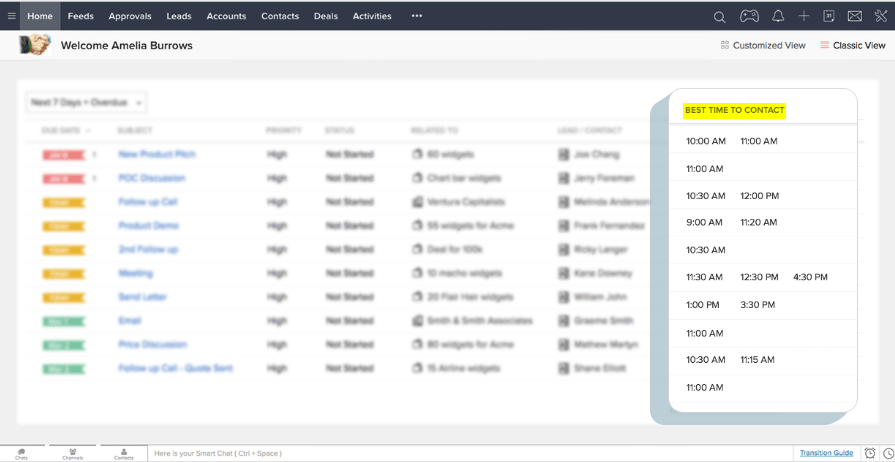Open the Deals tab
This screenshot has width=895, height=462.
(x=326, y=16)
